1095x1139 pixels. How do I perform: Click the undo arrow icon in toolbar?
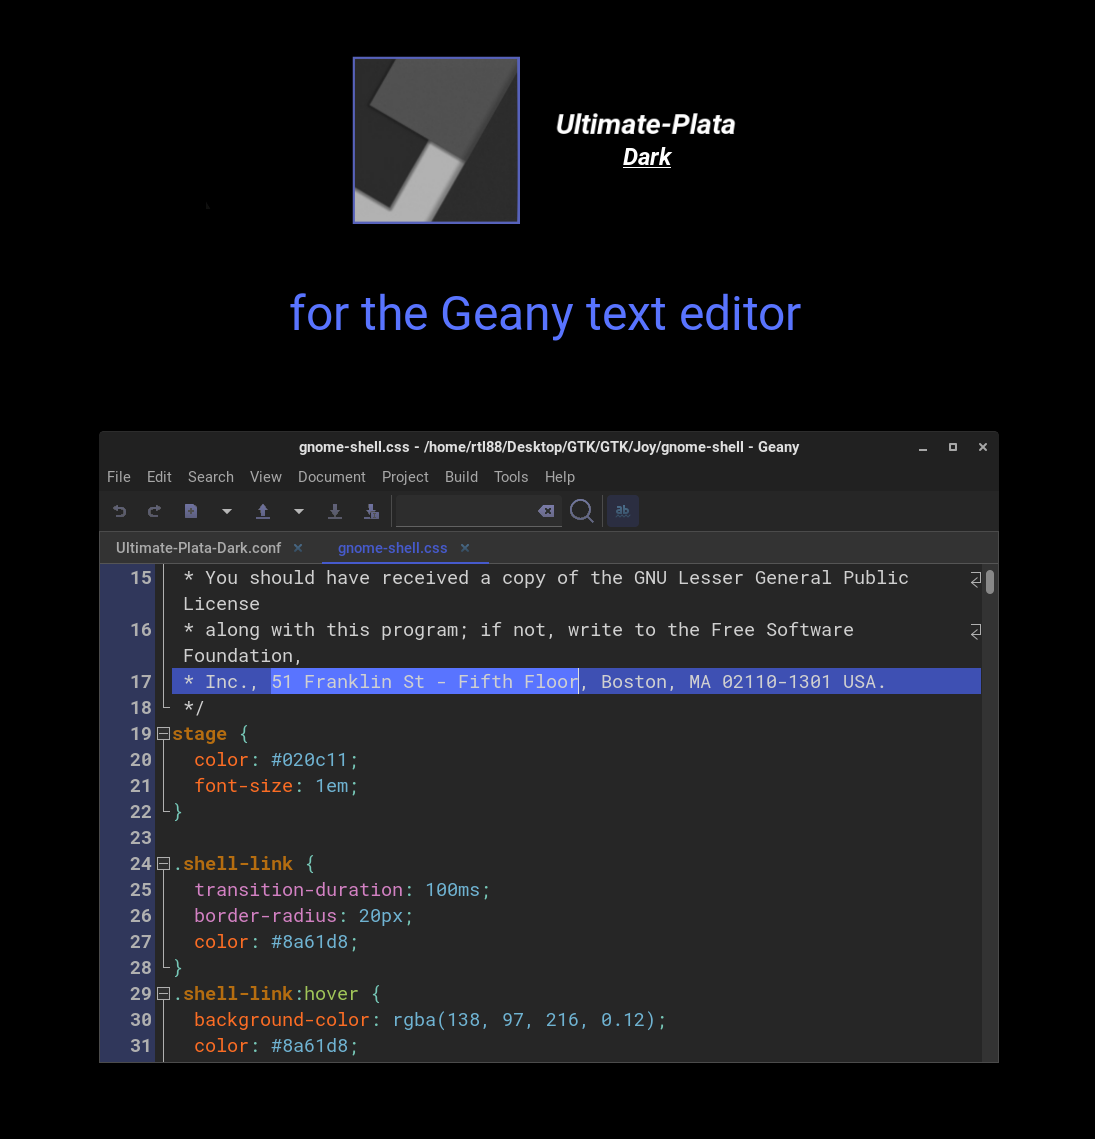tap(120, 511)
